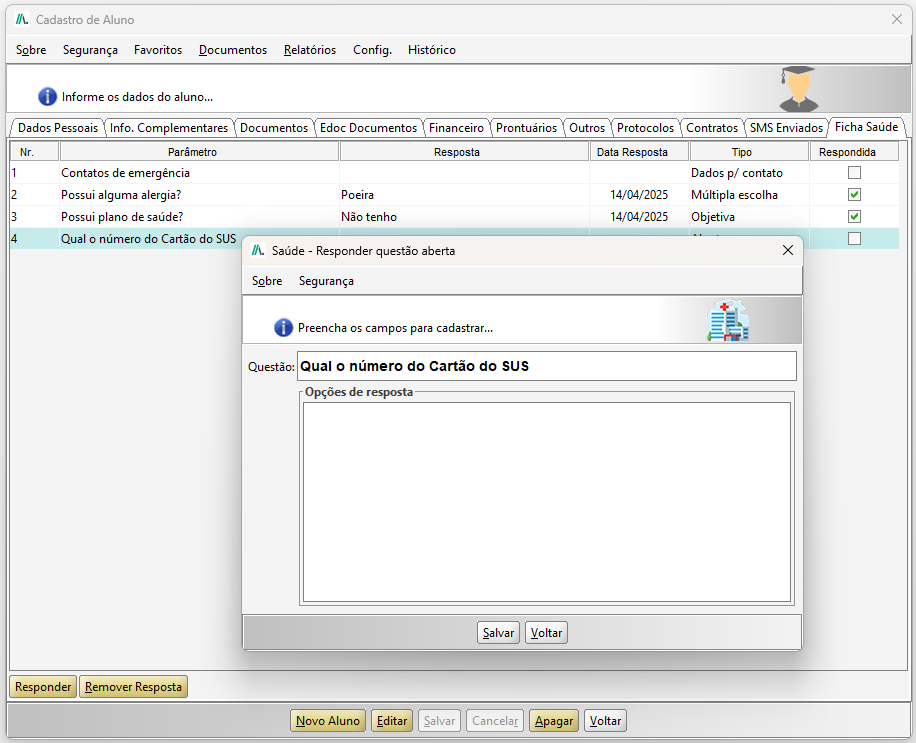The image size is (916, 743).
Task: Select the 'Possui alguma alergia?' row
Action: [x=454, y=195]
